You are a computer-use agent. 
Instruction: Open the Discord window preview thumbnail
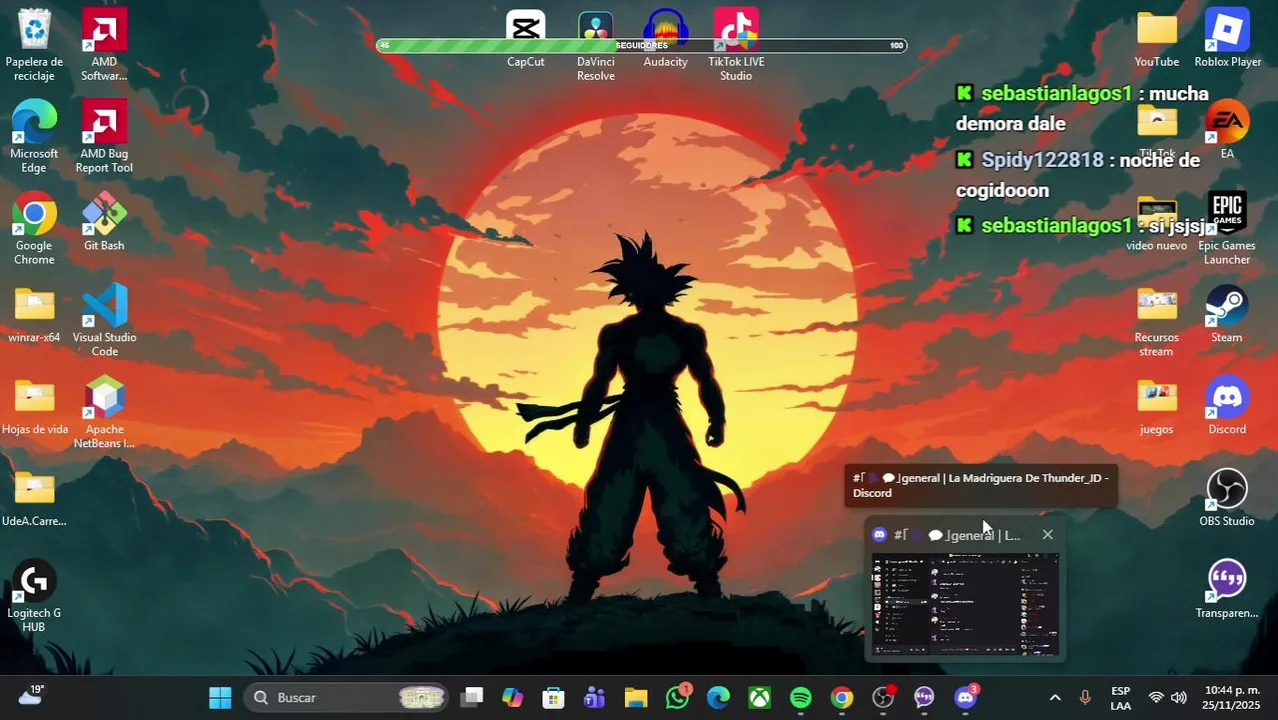(x=965, y=604)
